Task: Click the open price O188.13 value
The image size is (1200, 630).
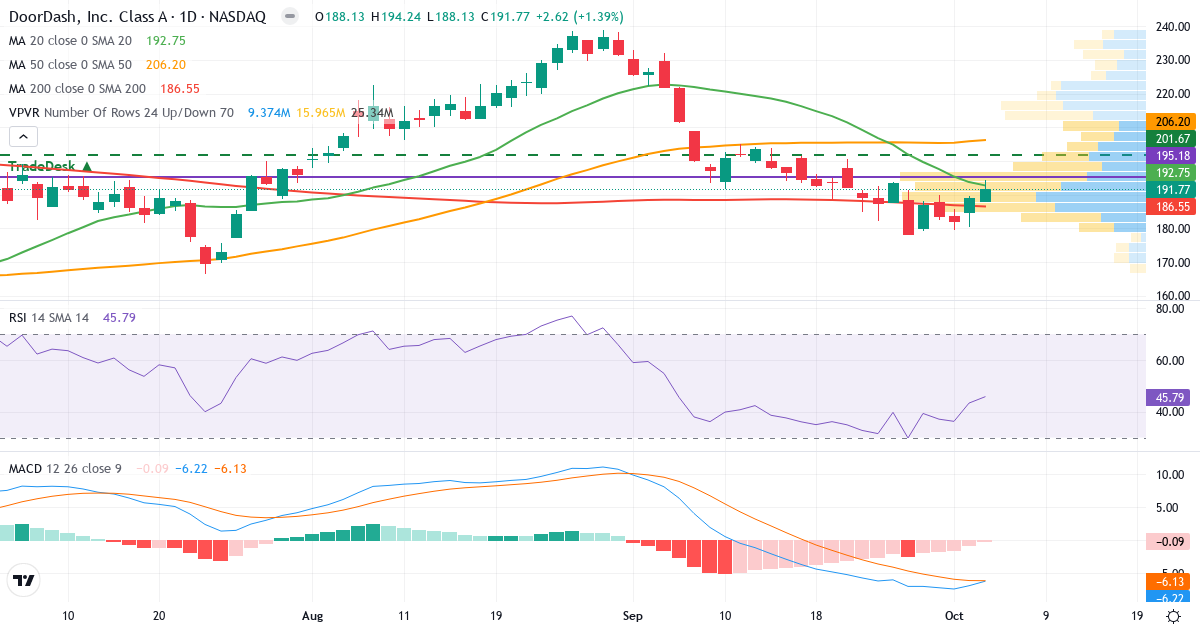Action: [x=340, y=17]
